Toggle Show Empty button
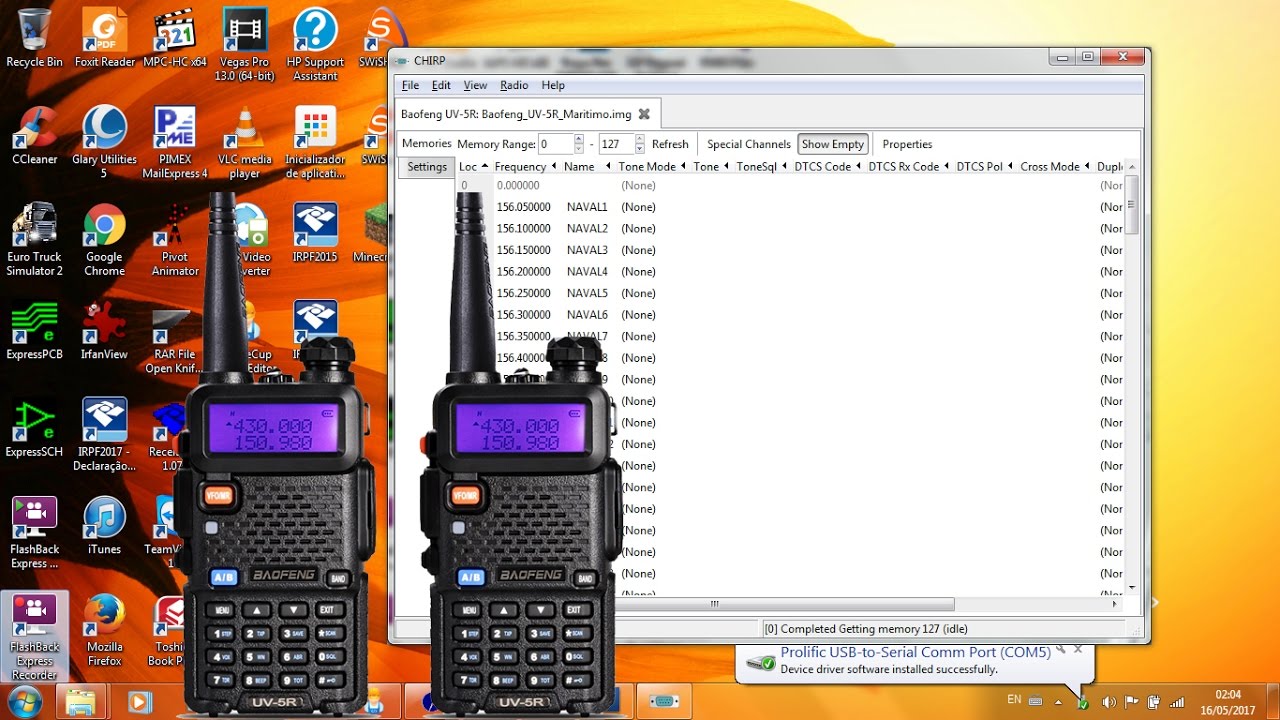This screenshot has height=720, width=1280. [833, 144]
